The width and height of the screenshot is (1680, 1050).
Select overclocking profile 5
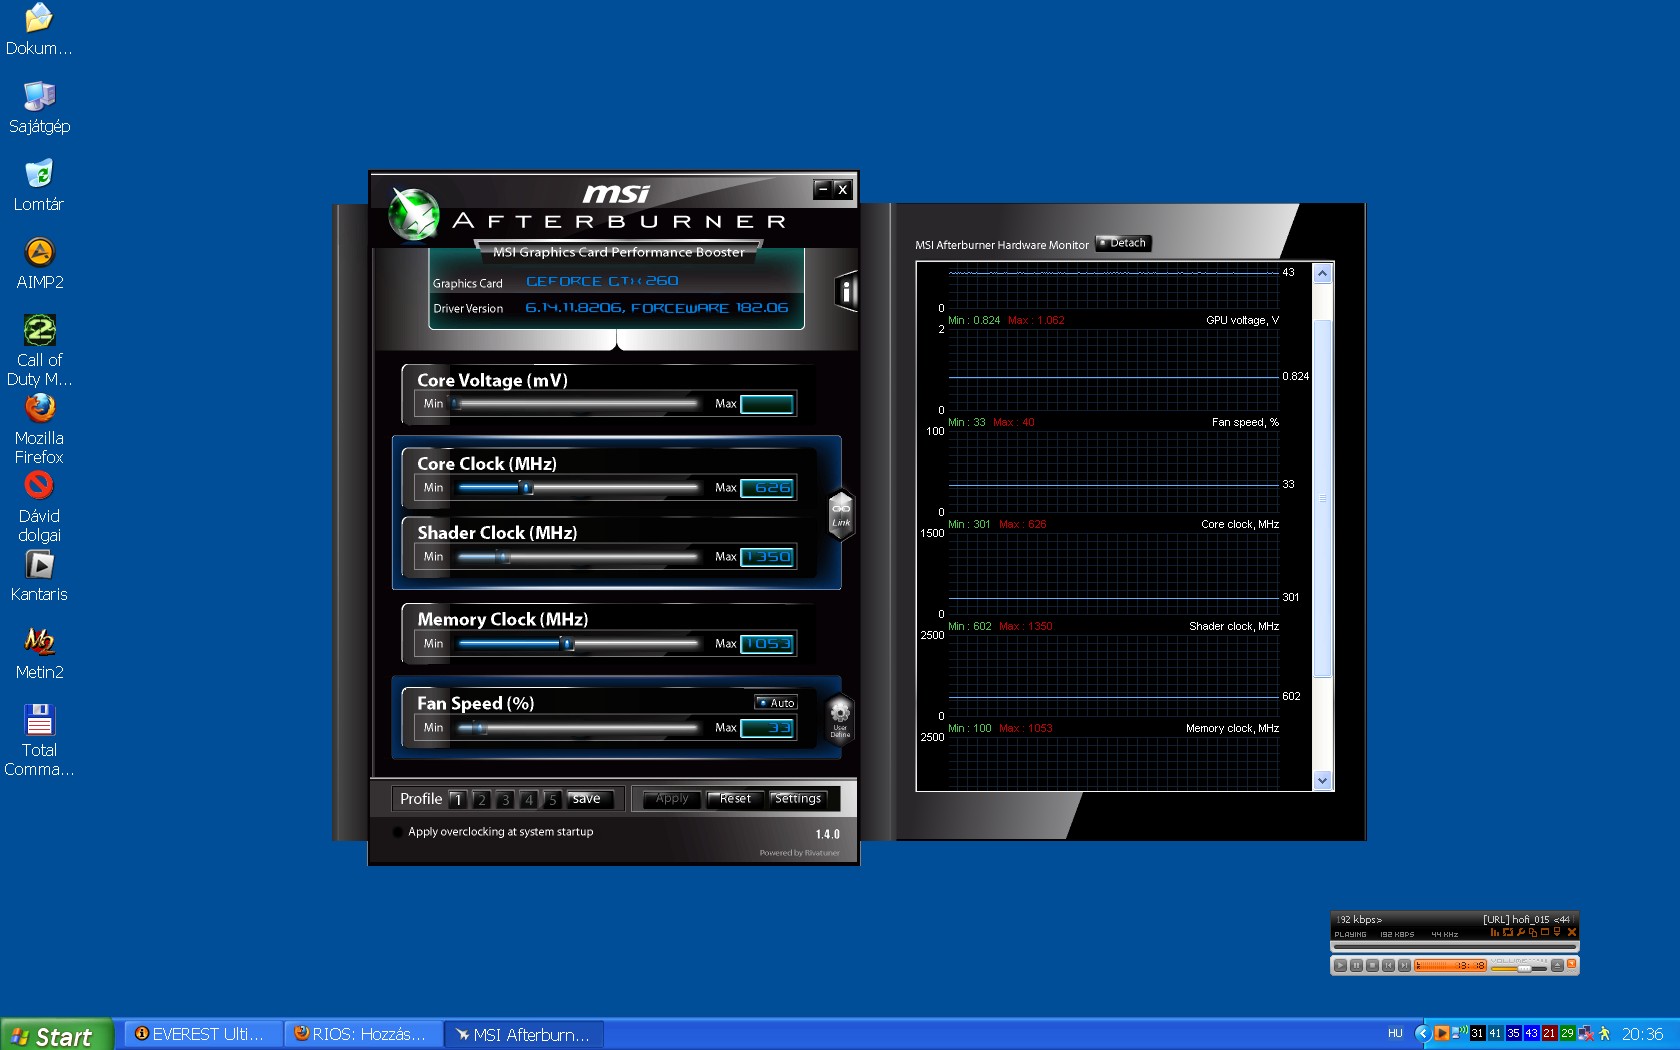[x=552, y=799]
